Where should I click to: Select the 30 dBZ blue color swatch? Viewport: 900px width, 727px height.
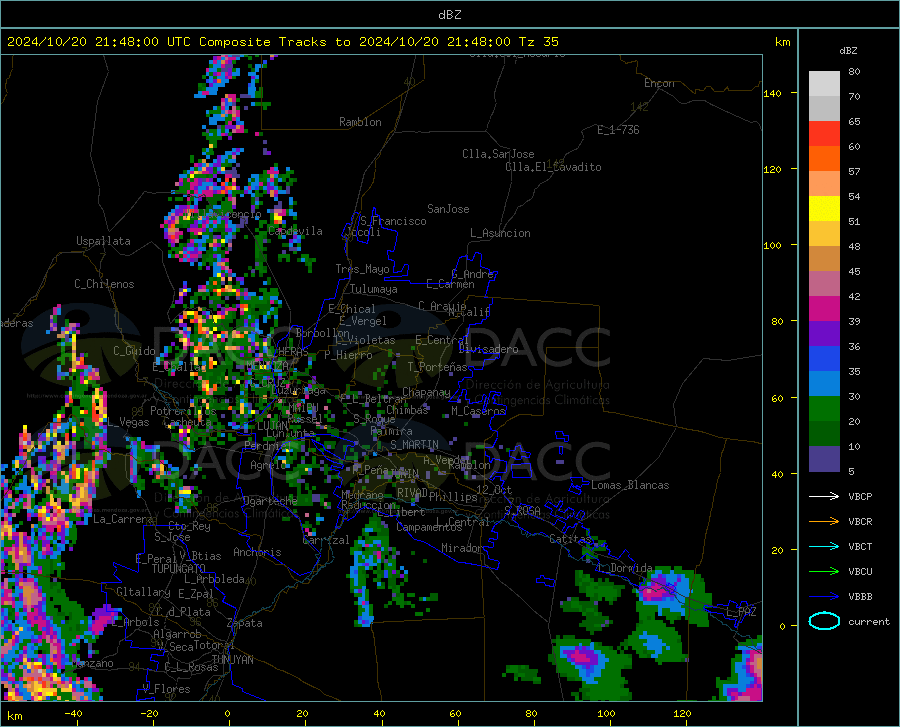pos(824,383)
